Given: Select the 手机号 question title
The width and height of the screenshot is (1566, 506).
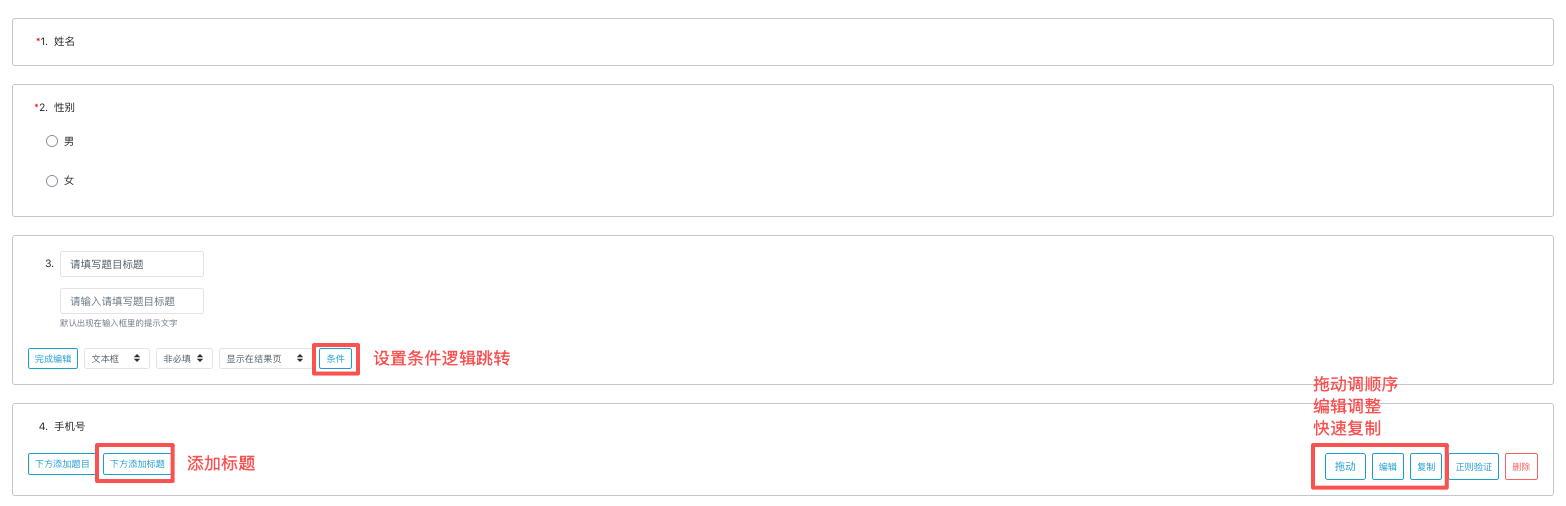Looking at the screenshot, I should (x=69, y=426).
